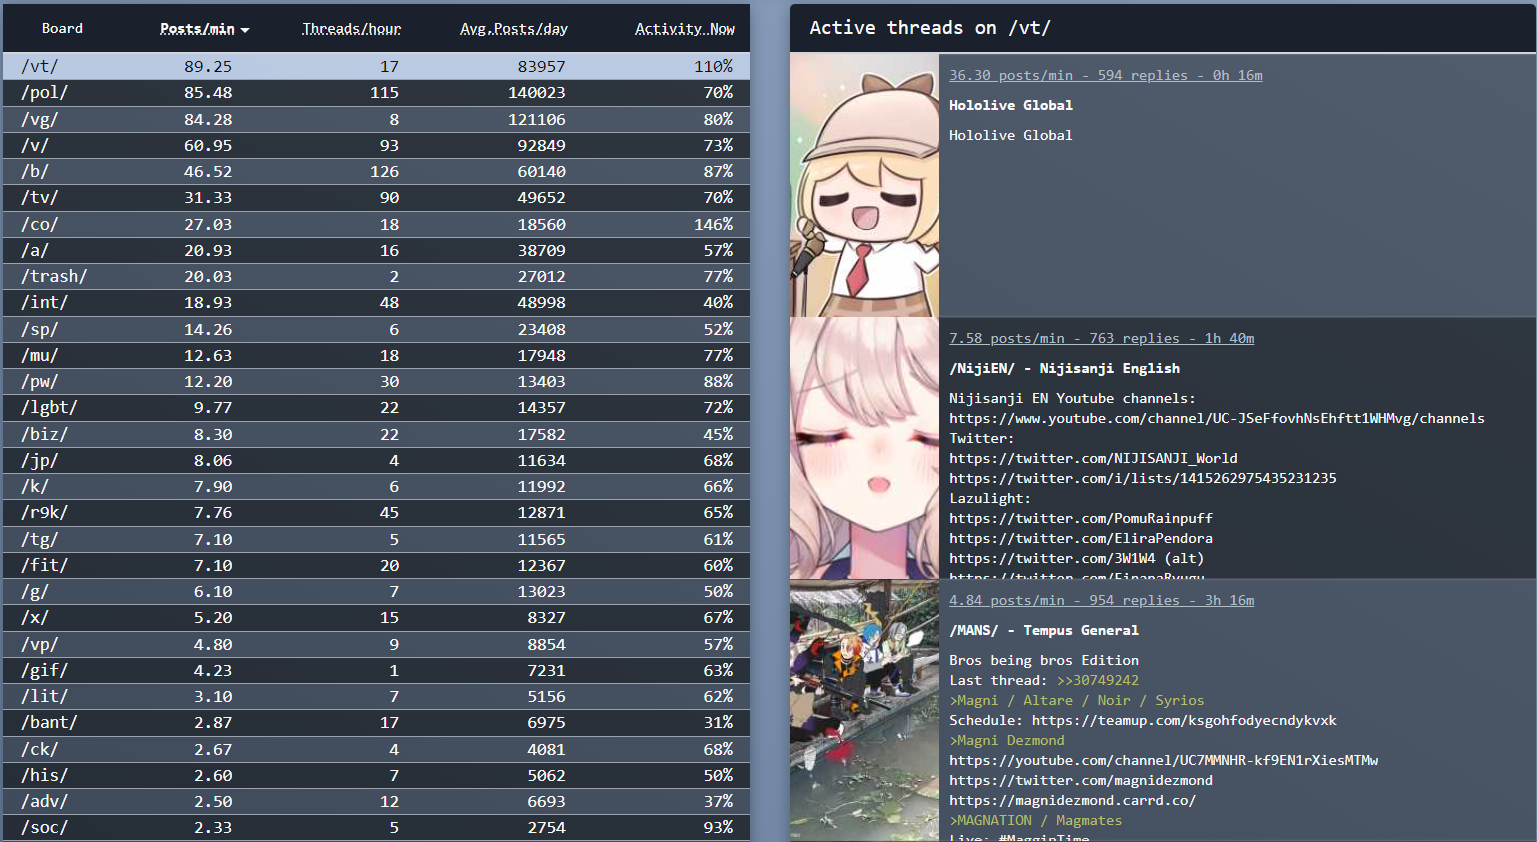Select the /vt/ board row

click(376, 66)
